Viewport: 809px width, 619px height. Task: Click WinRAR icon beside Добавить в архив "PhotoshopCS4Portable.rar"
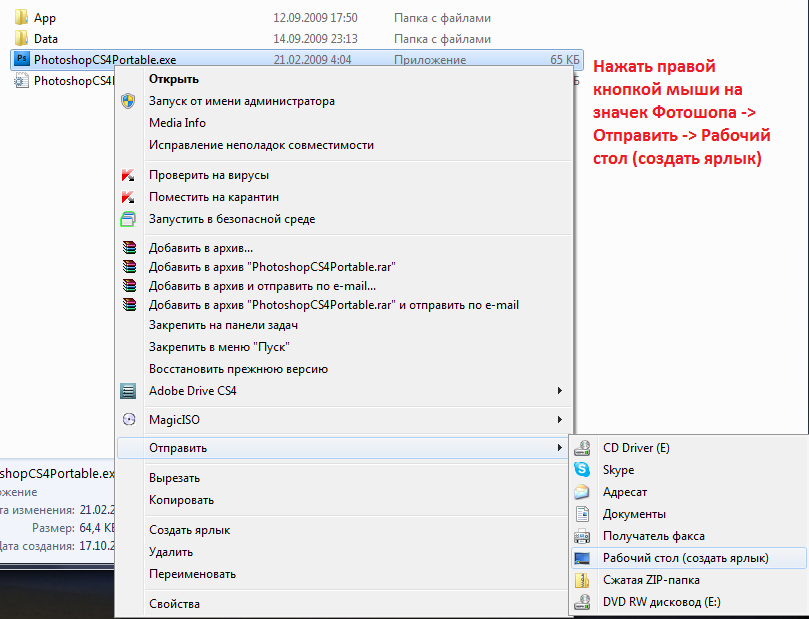pyautogui.click(x=129, y=267)
